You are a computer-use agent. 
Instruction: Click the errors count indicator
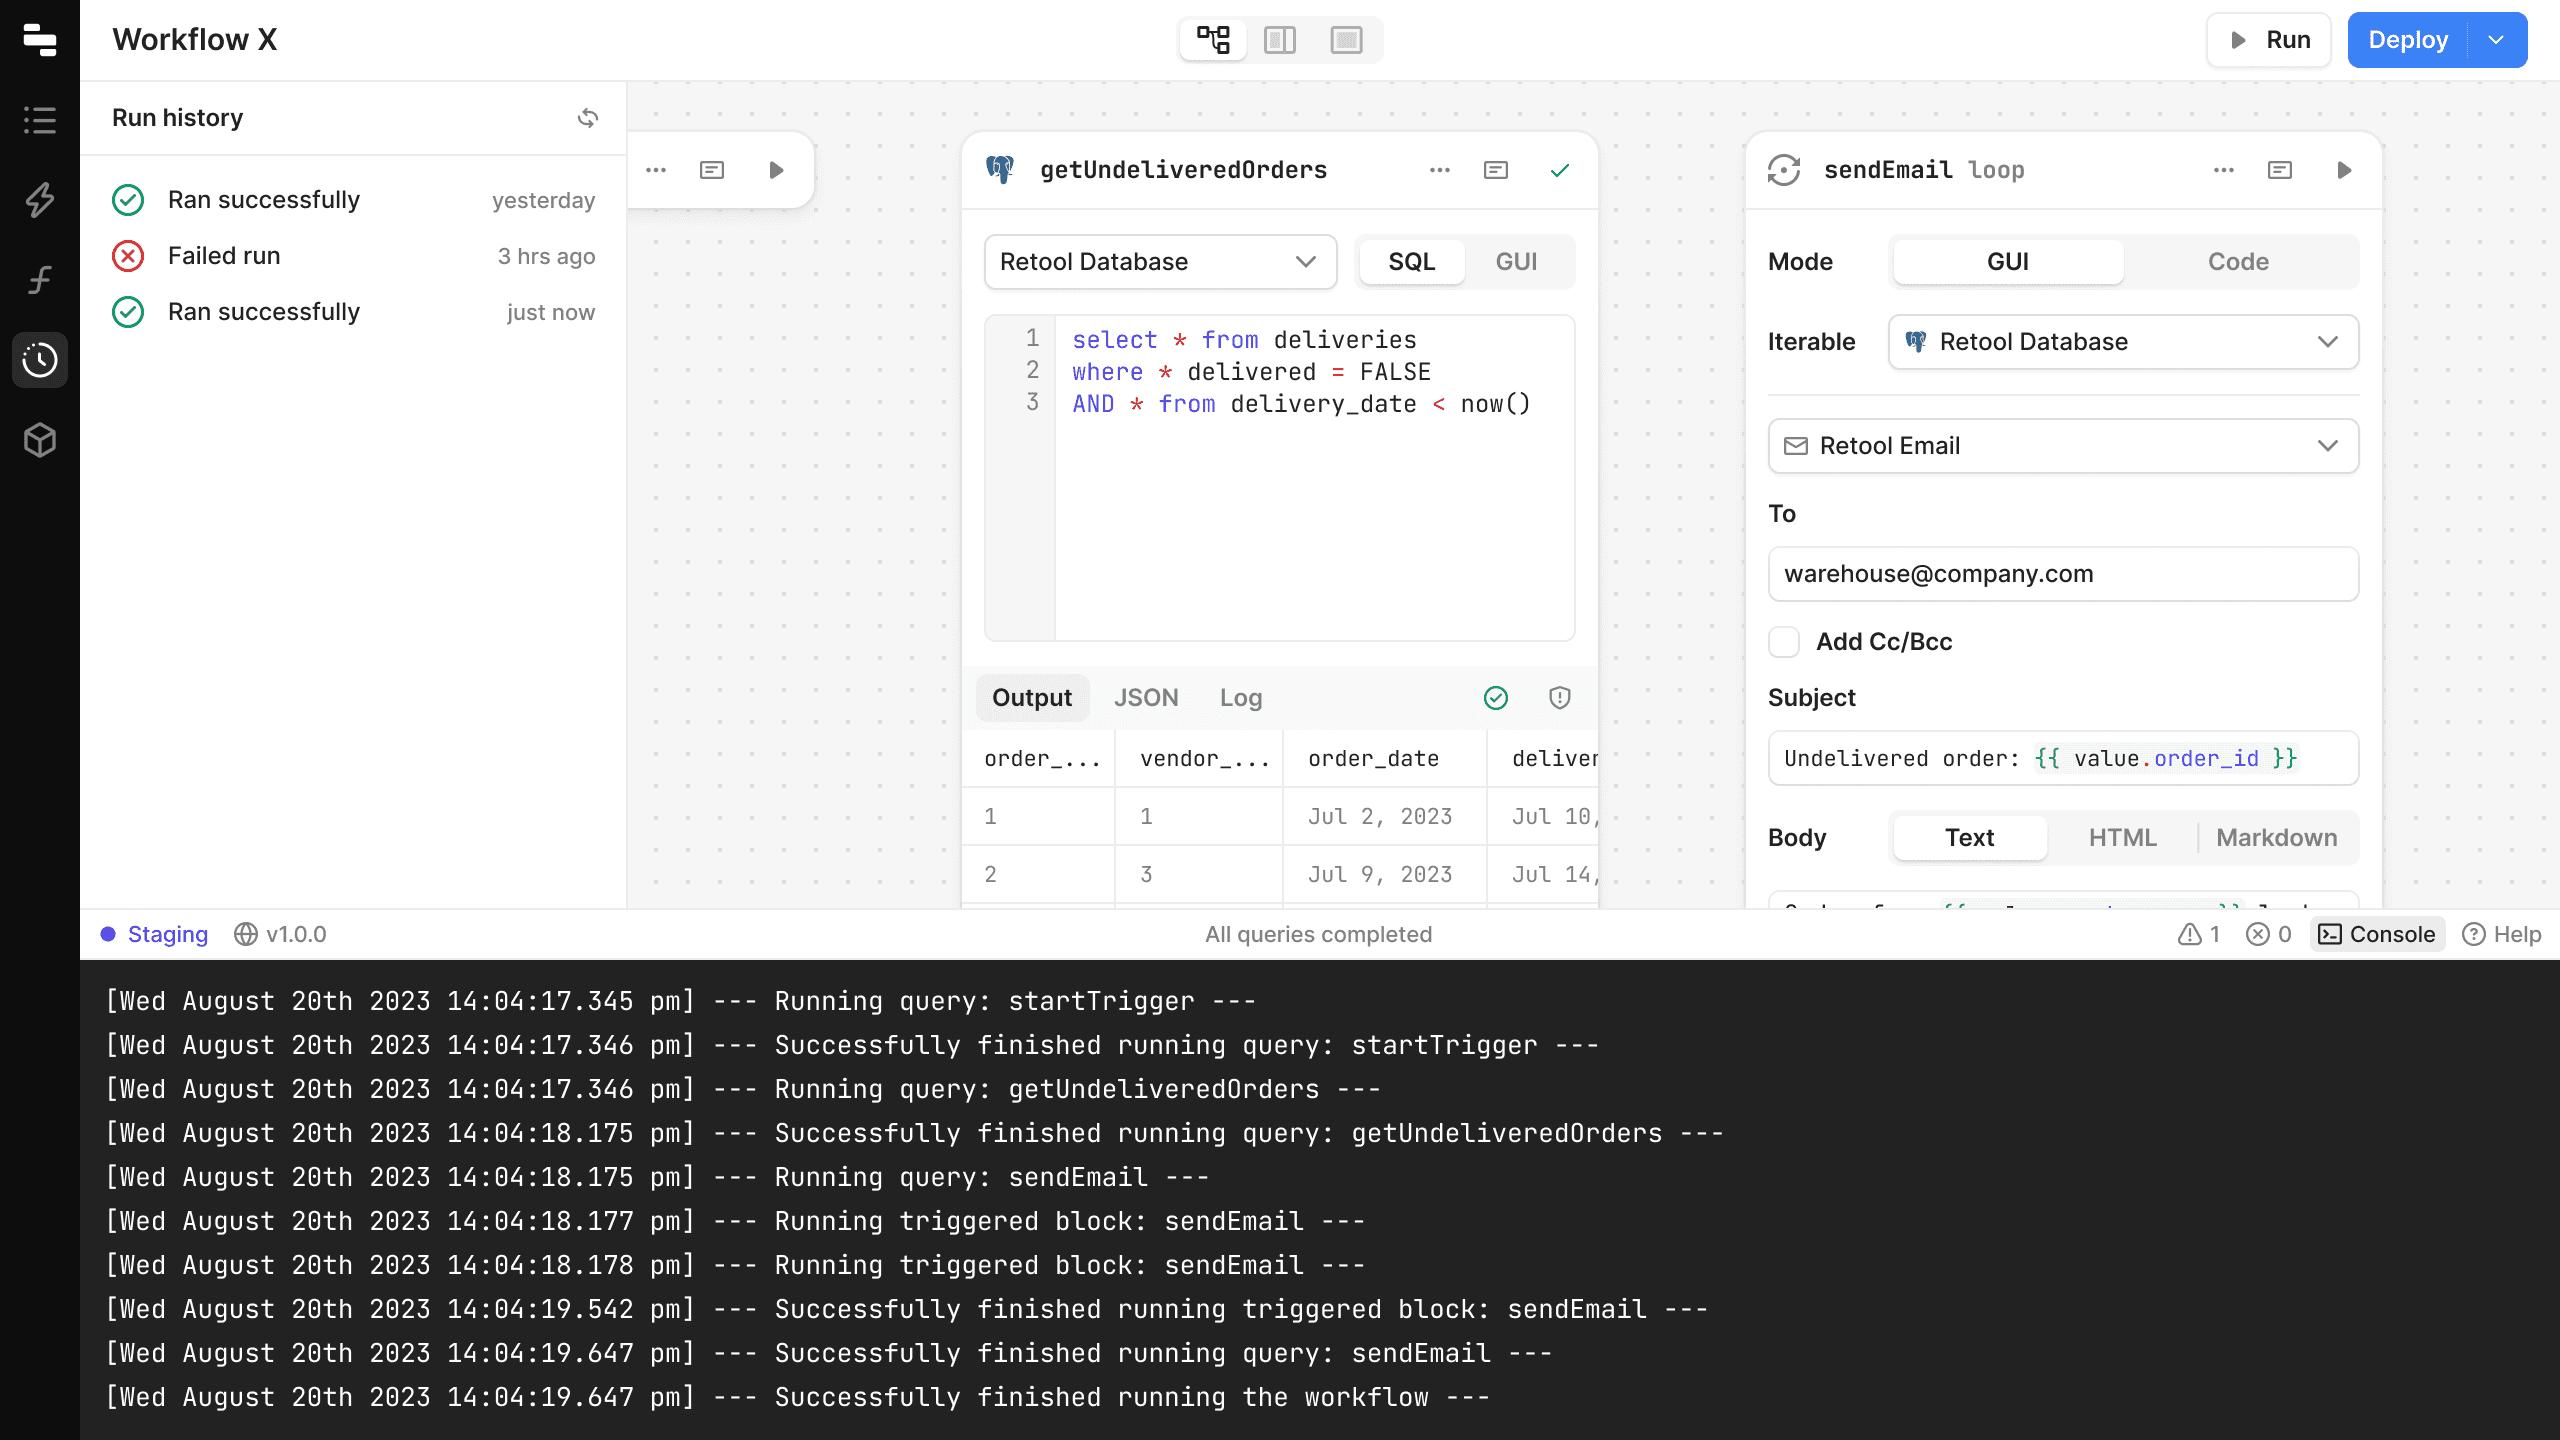click(x=2269, y=934)
